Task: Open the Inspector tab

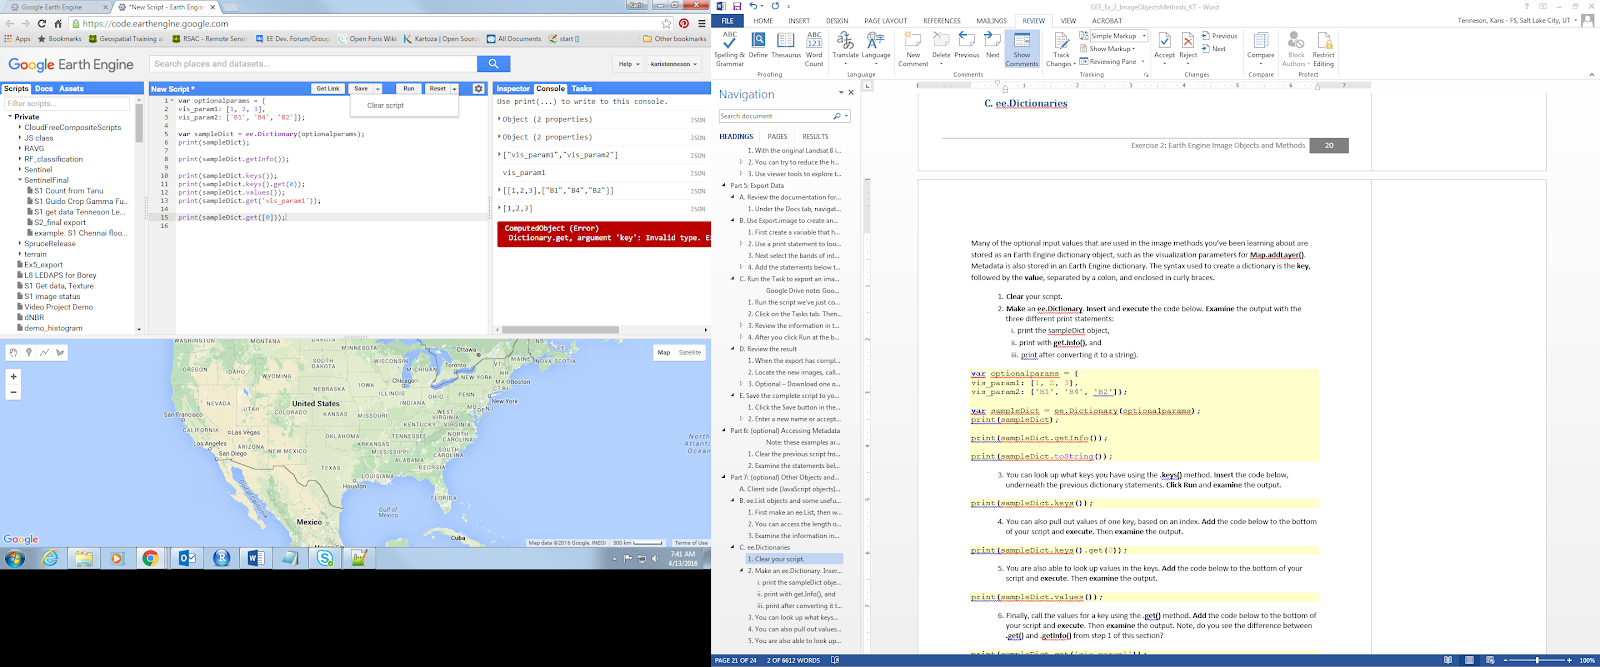Action: [513, 89]
